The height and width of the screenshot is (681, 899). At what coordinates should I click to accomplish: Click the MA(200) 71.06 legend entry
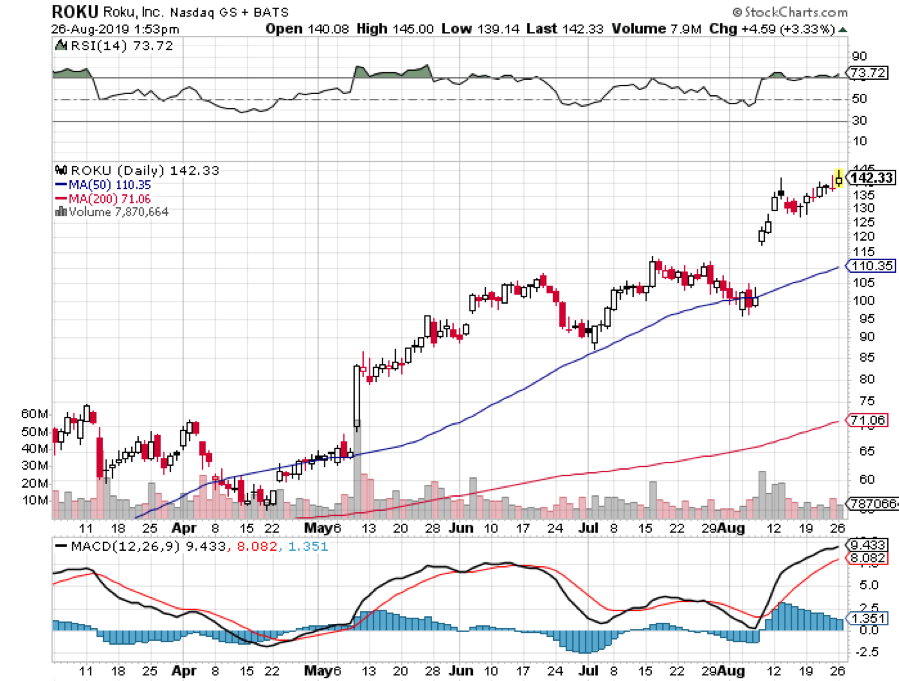click(103, 199)
